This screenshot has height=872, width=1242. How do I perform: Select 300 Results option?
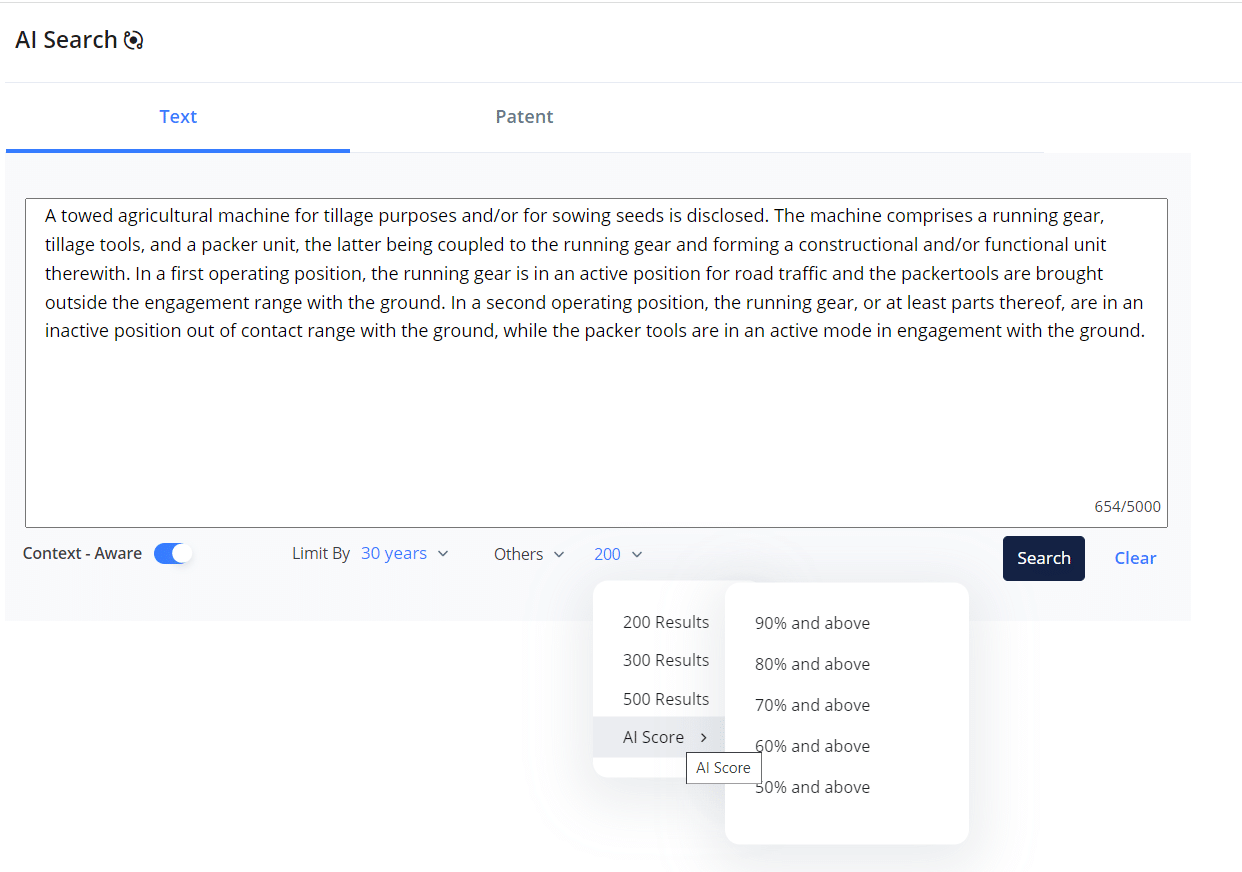pyautogui.click(x=666, y=660)
